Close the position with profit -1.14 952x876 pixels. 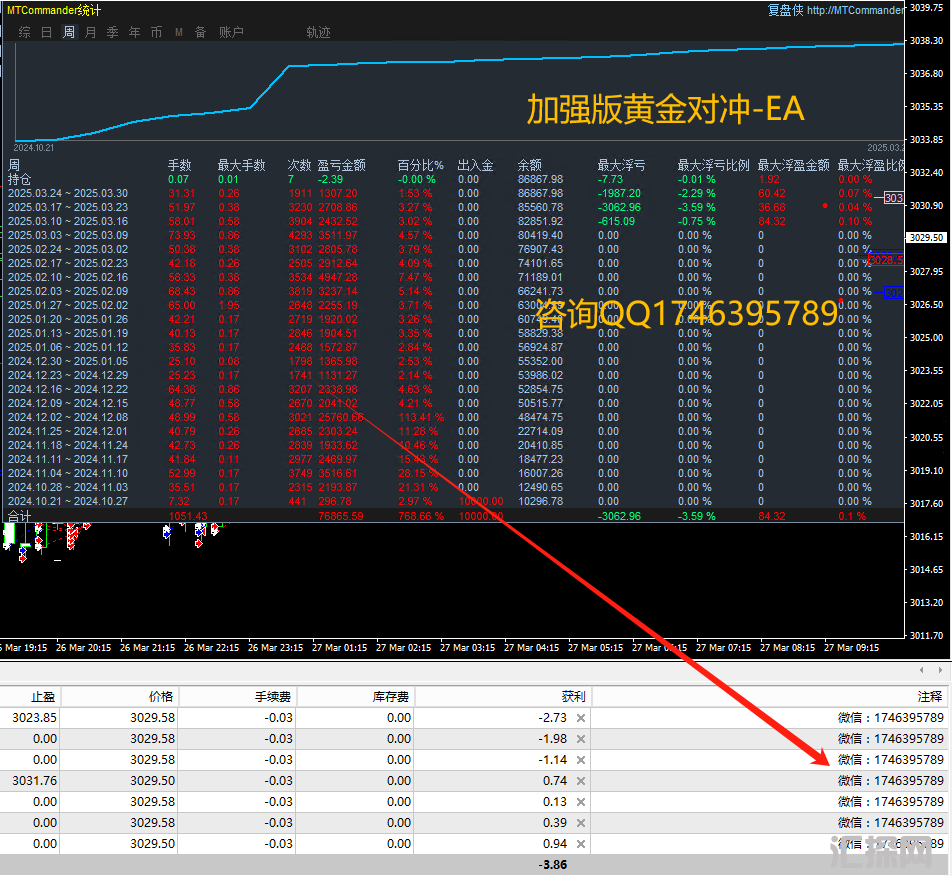click(x=581, y=760)
